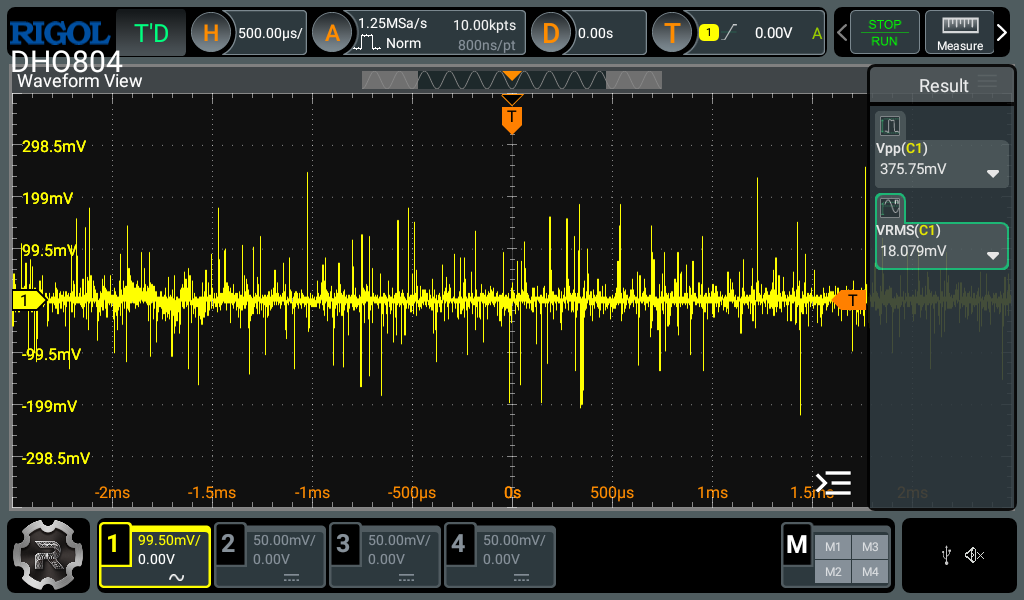Enable channel 3
Viewport: 1024px width, 600px height.
pyautogui.click(x=386, y=555)
